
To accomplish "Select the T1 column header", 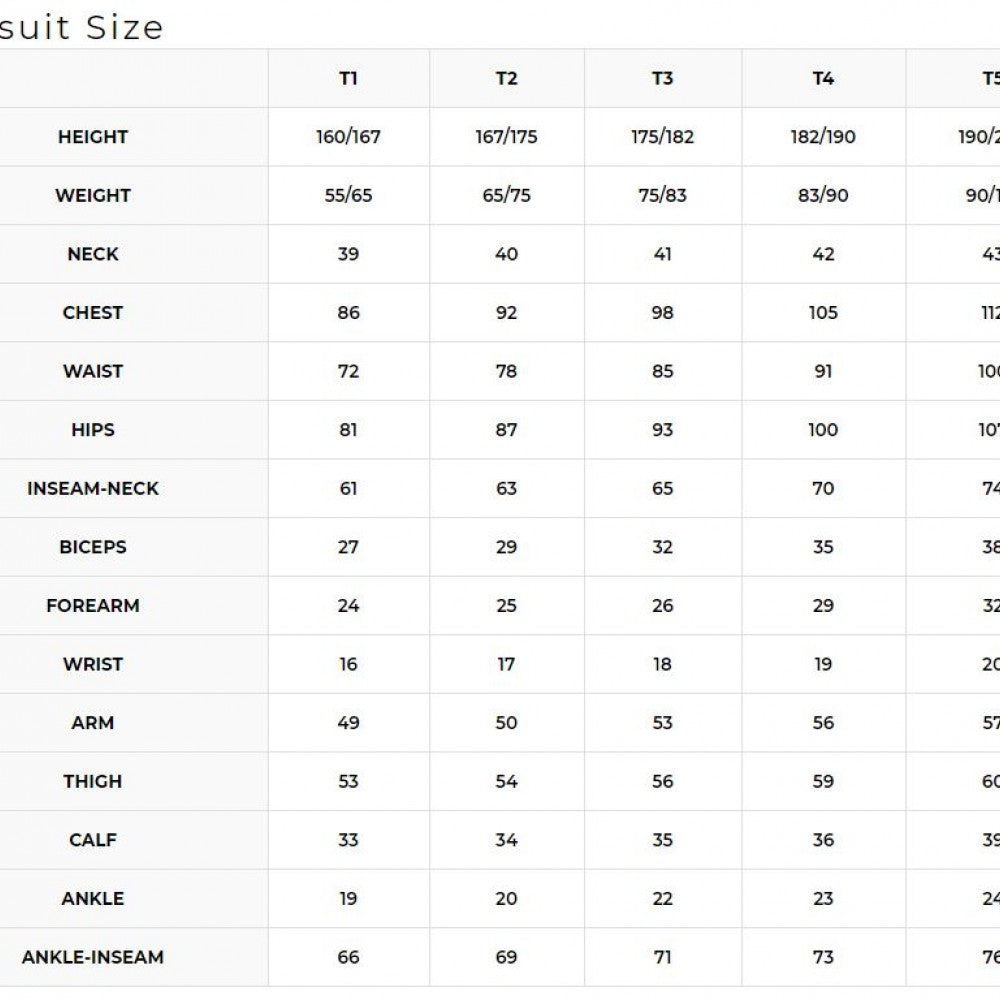I will (x=348, y=78).
